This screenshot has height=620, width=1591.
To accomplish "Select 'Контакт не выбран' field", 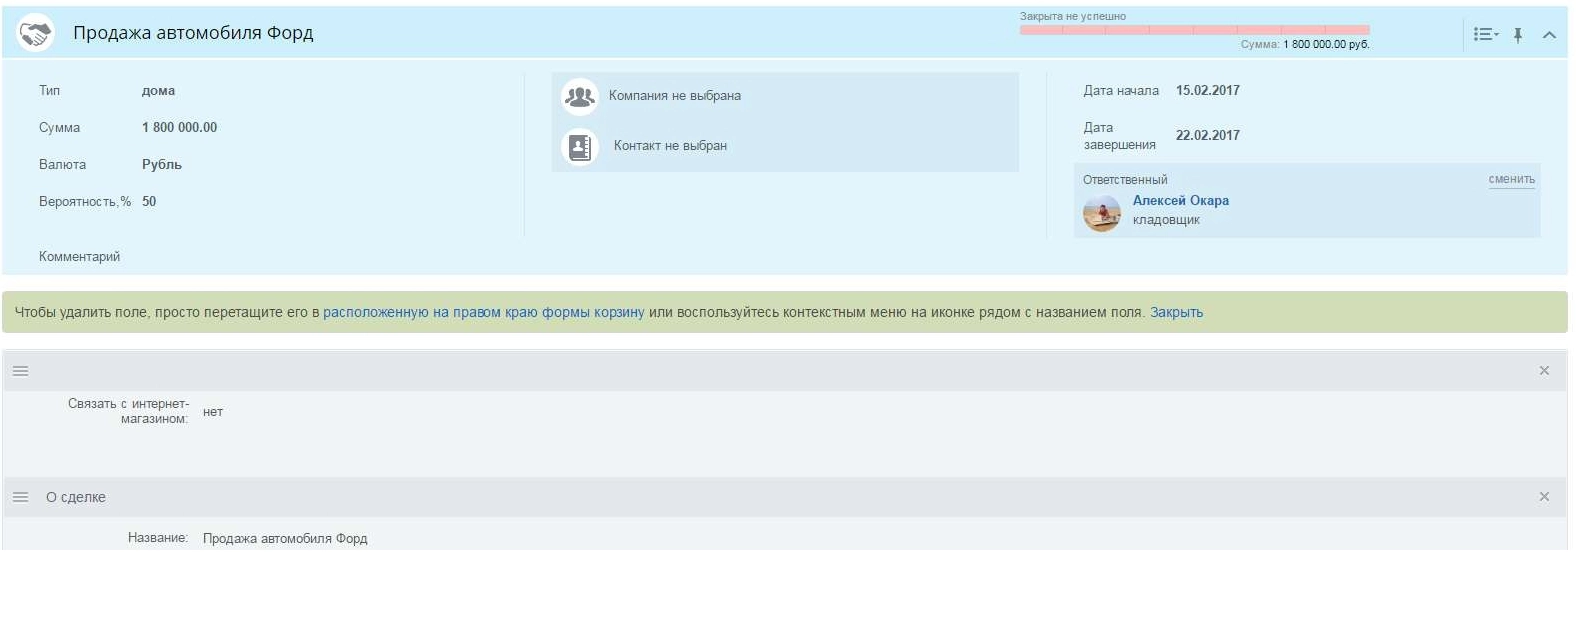I will point(670,146).
